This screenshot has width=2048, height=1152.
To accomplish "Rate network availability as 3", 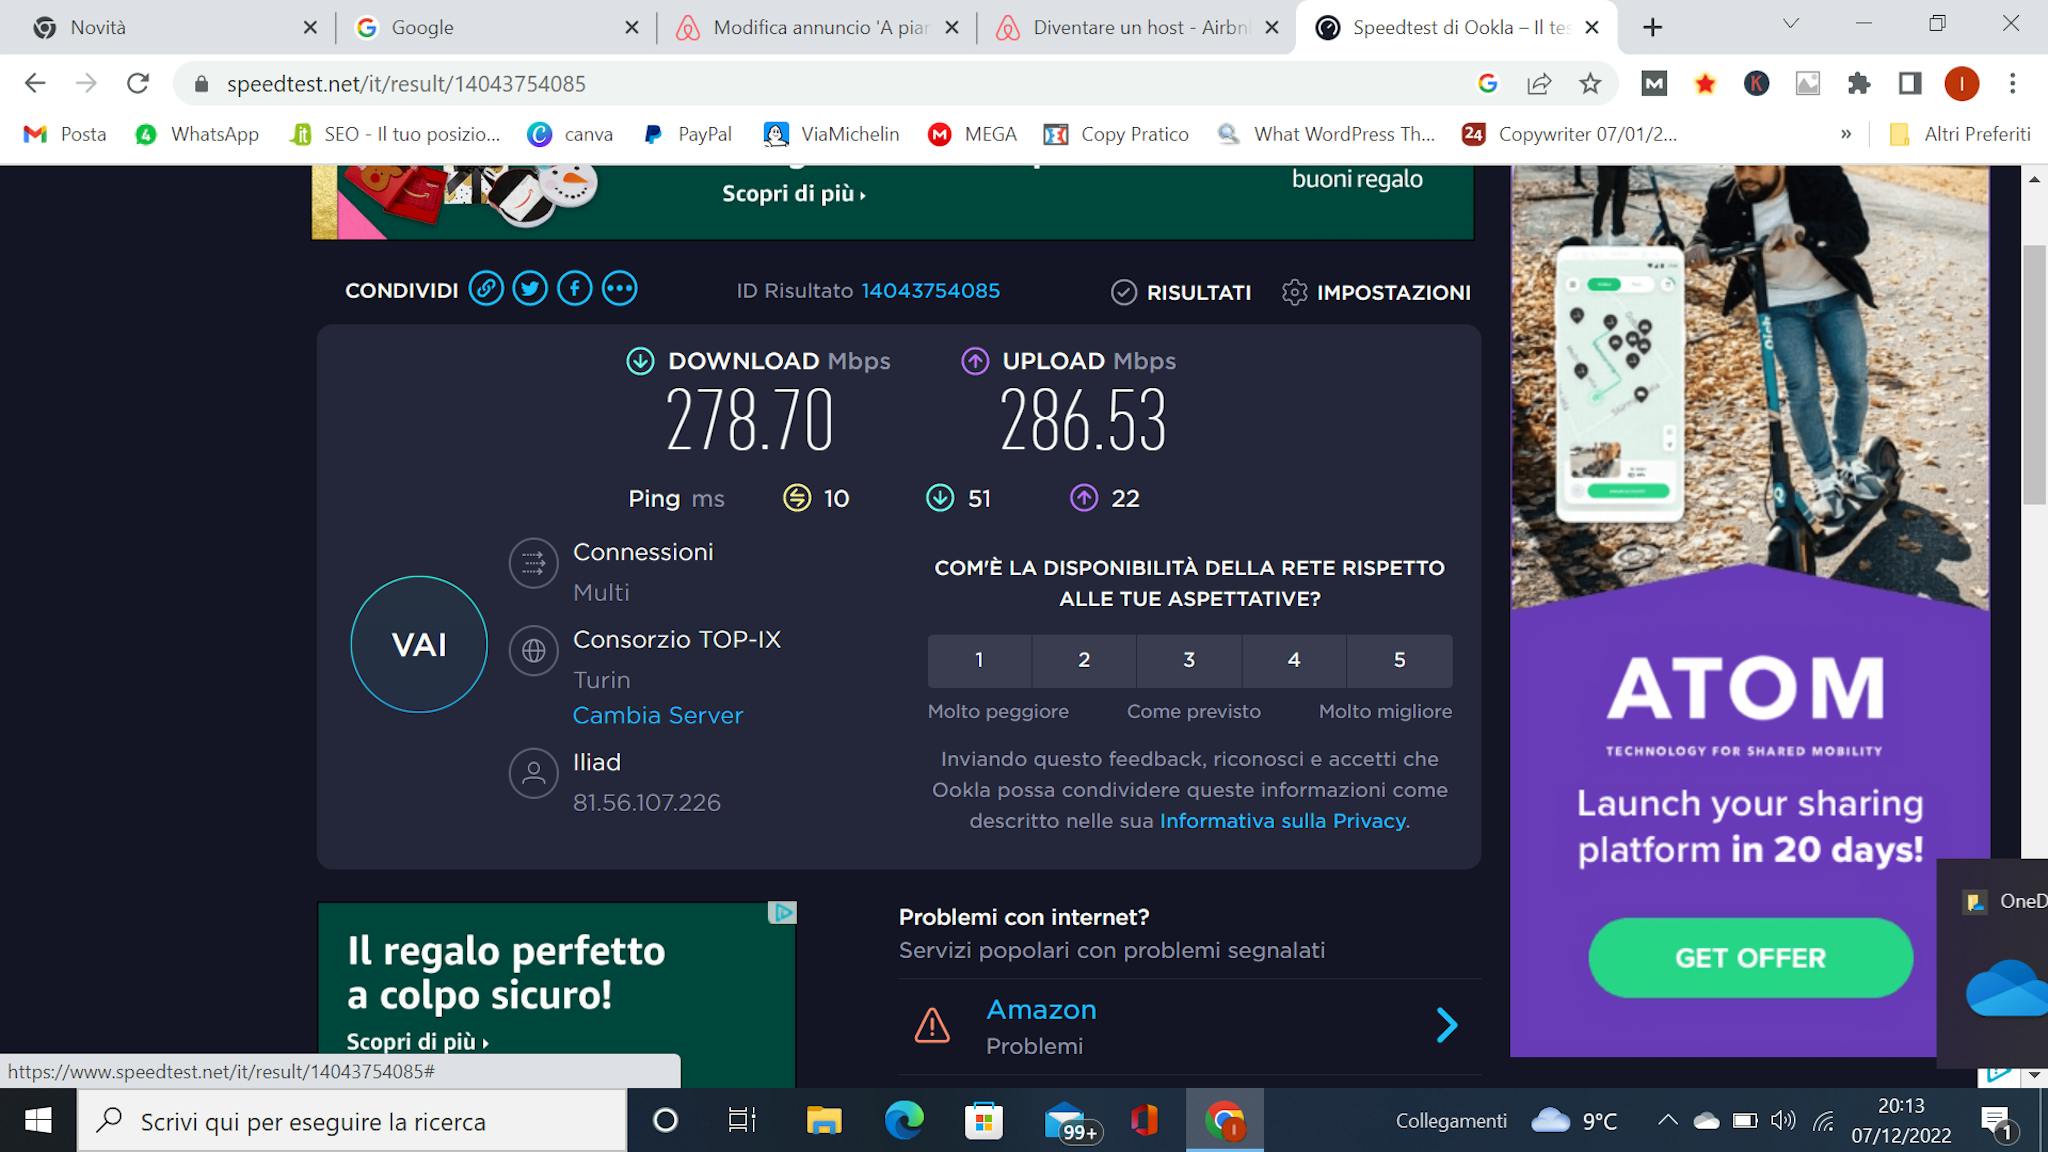I will pyautogui.click(x=1189, y=660).
